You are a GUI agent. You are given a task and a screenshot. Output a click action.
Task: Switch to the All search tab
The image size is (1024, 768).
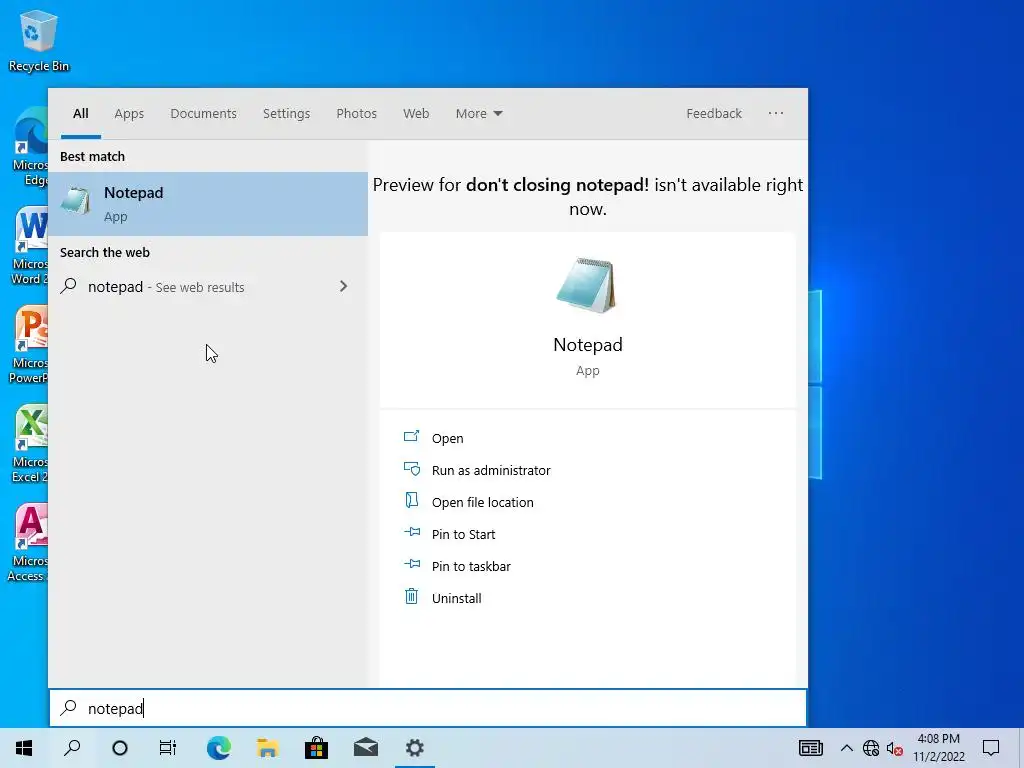coord(81,114)
